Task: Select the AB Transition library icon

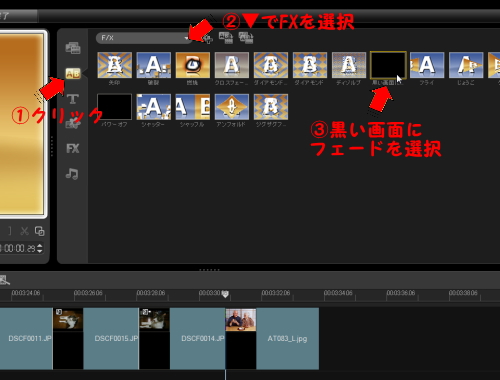Action: [73, 73]
